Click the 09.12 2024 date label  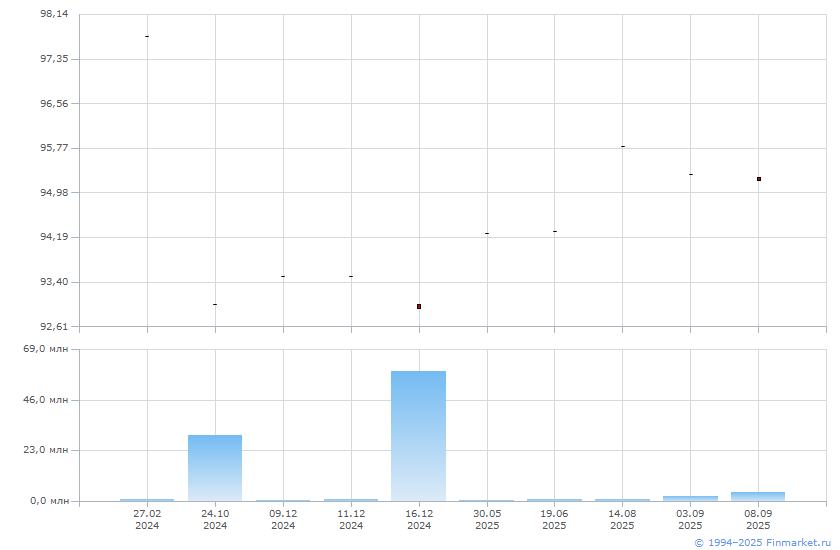click(x=283, y=519)
